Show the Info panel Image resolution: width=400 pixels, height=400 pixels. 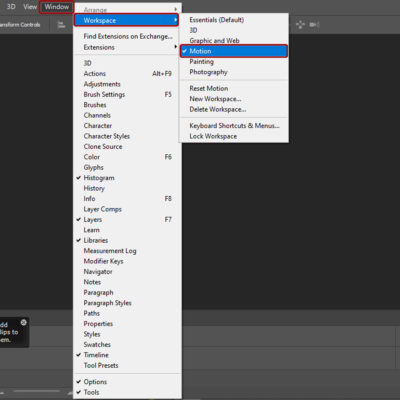[127, 199]
